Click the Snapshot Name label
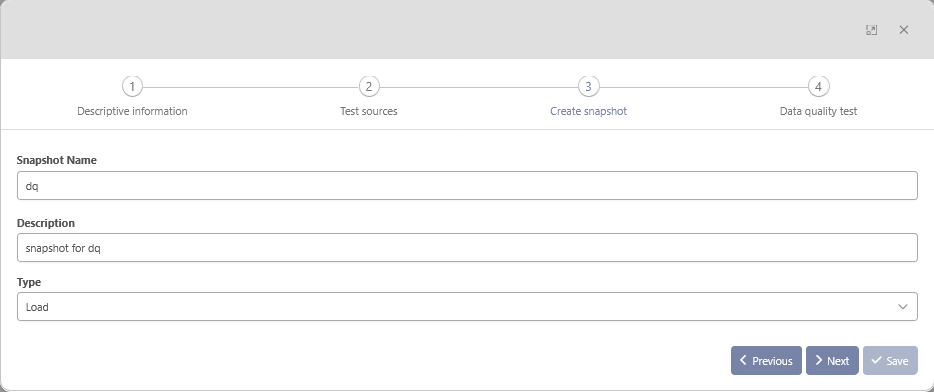 pos(57,160)
